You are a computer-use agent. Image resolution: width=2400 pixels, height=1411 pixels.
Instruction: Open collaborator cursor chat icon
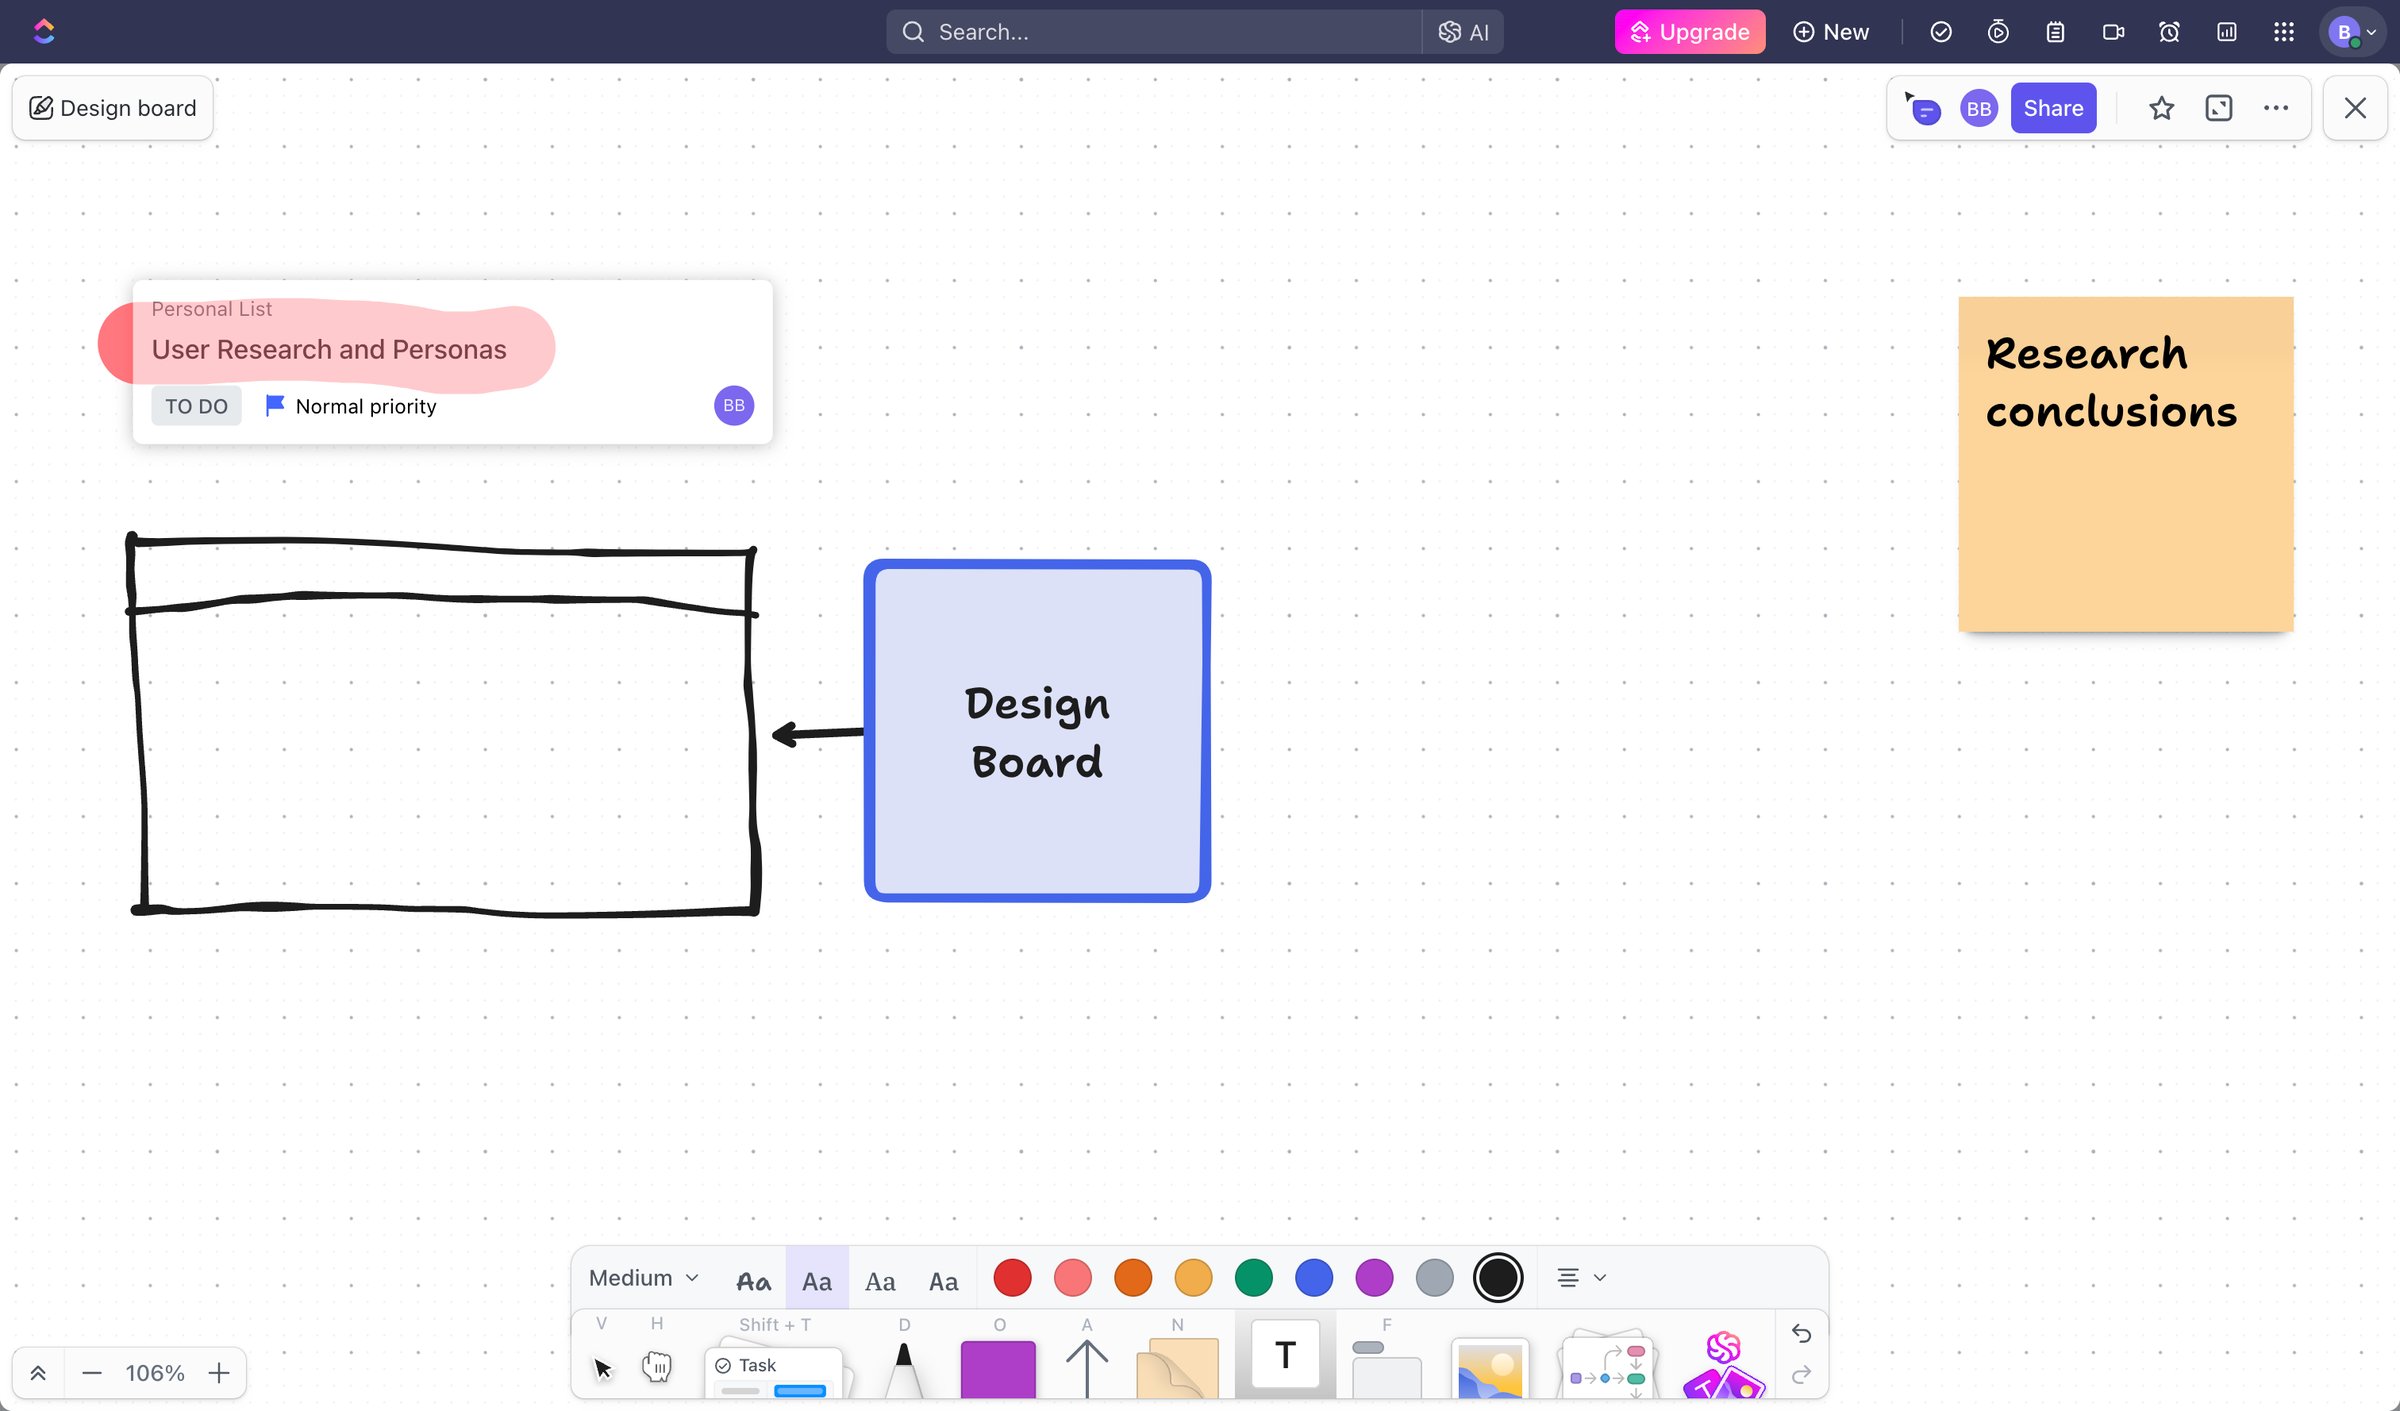click(x=1922, y=108)
